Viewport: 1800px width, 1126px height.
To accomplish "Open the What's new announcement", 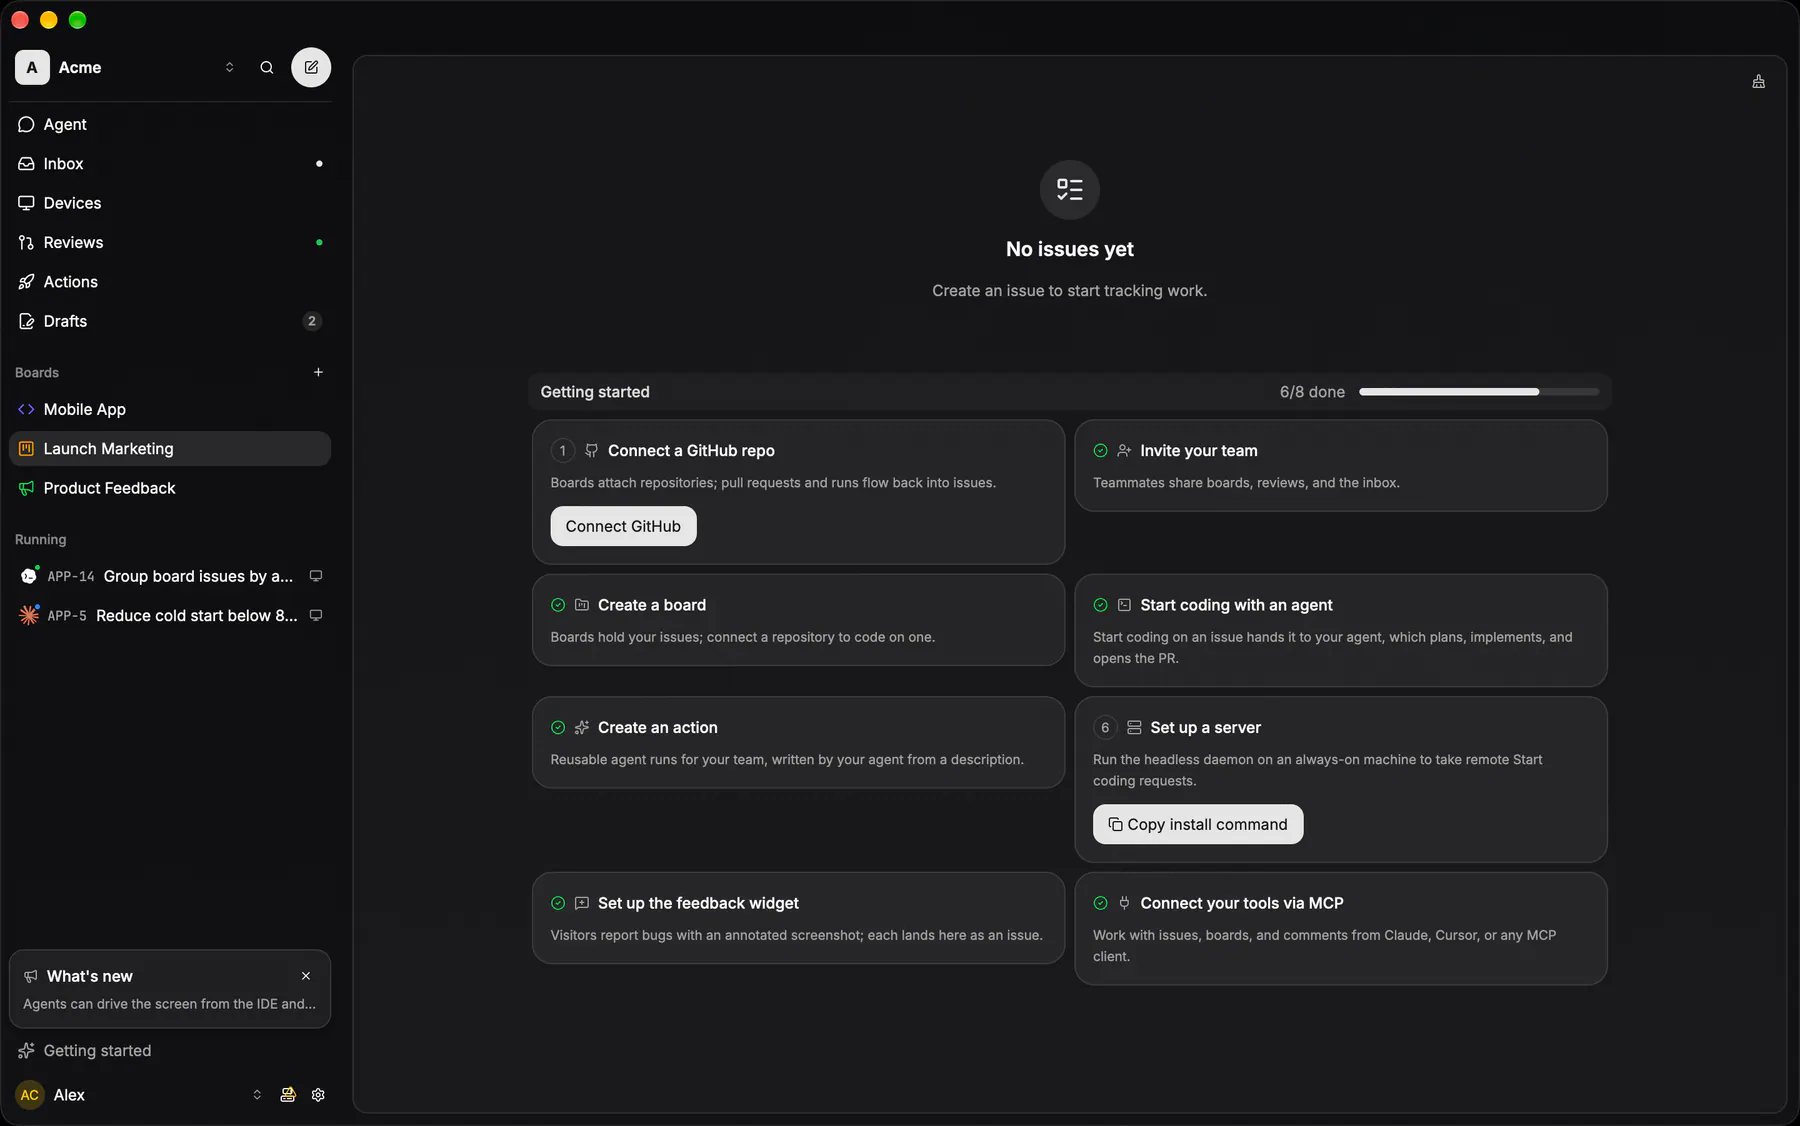I will click(170, 989).
